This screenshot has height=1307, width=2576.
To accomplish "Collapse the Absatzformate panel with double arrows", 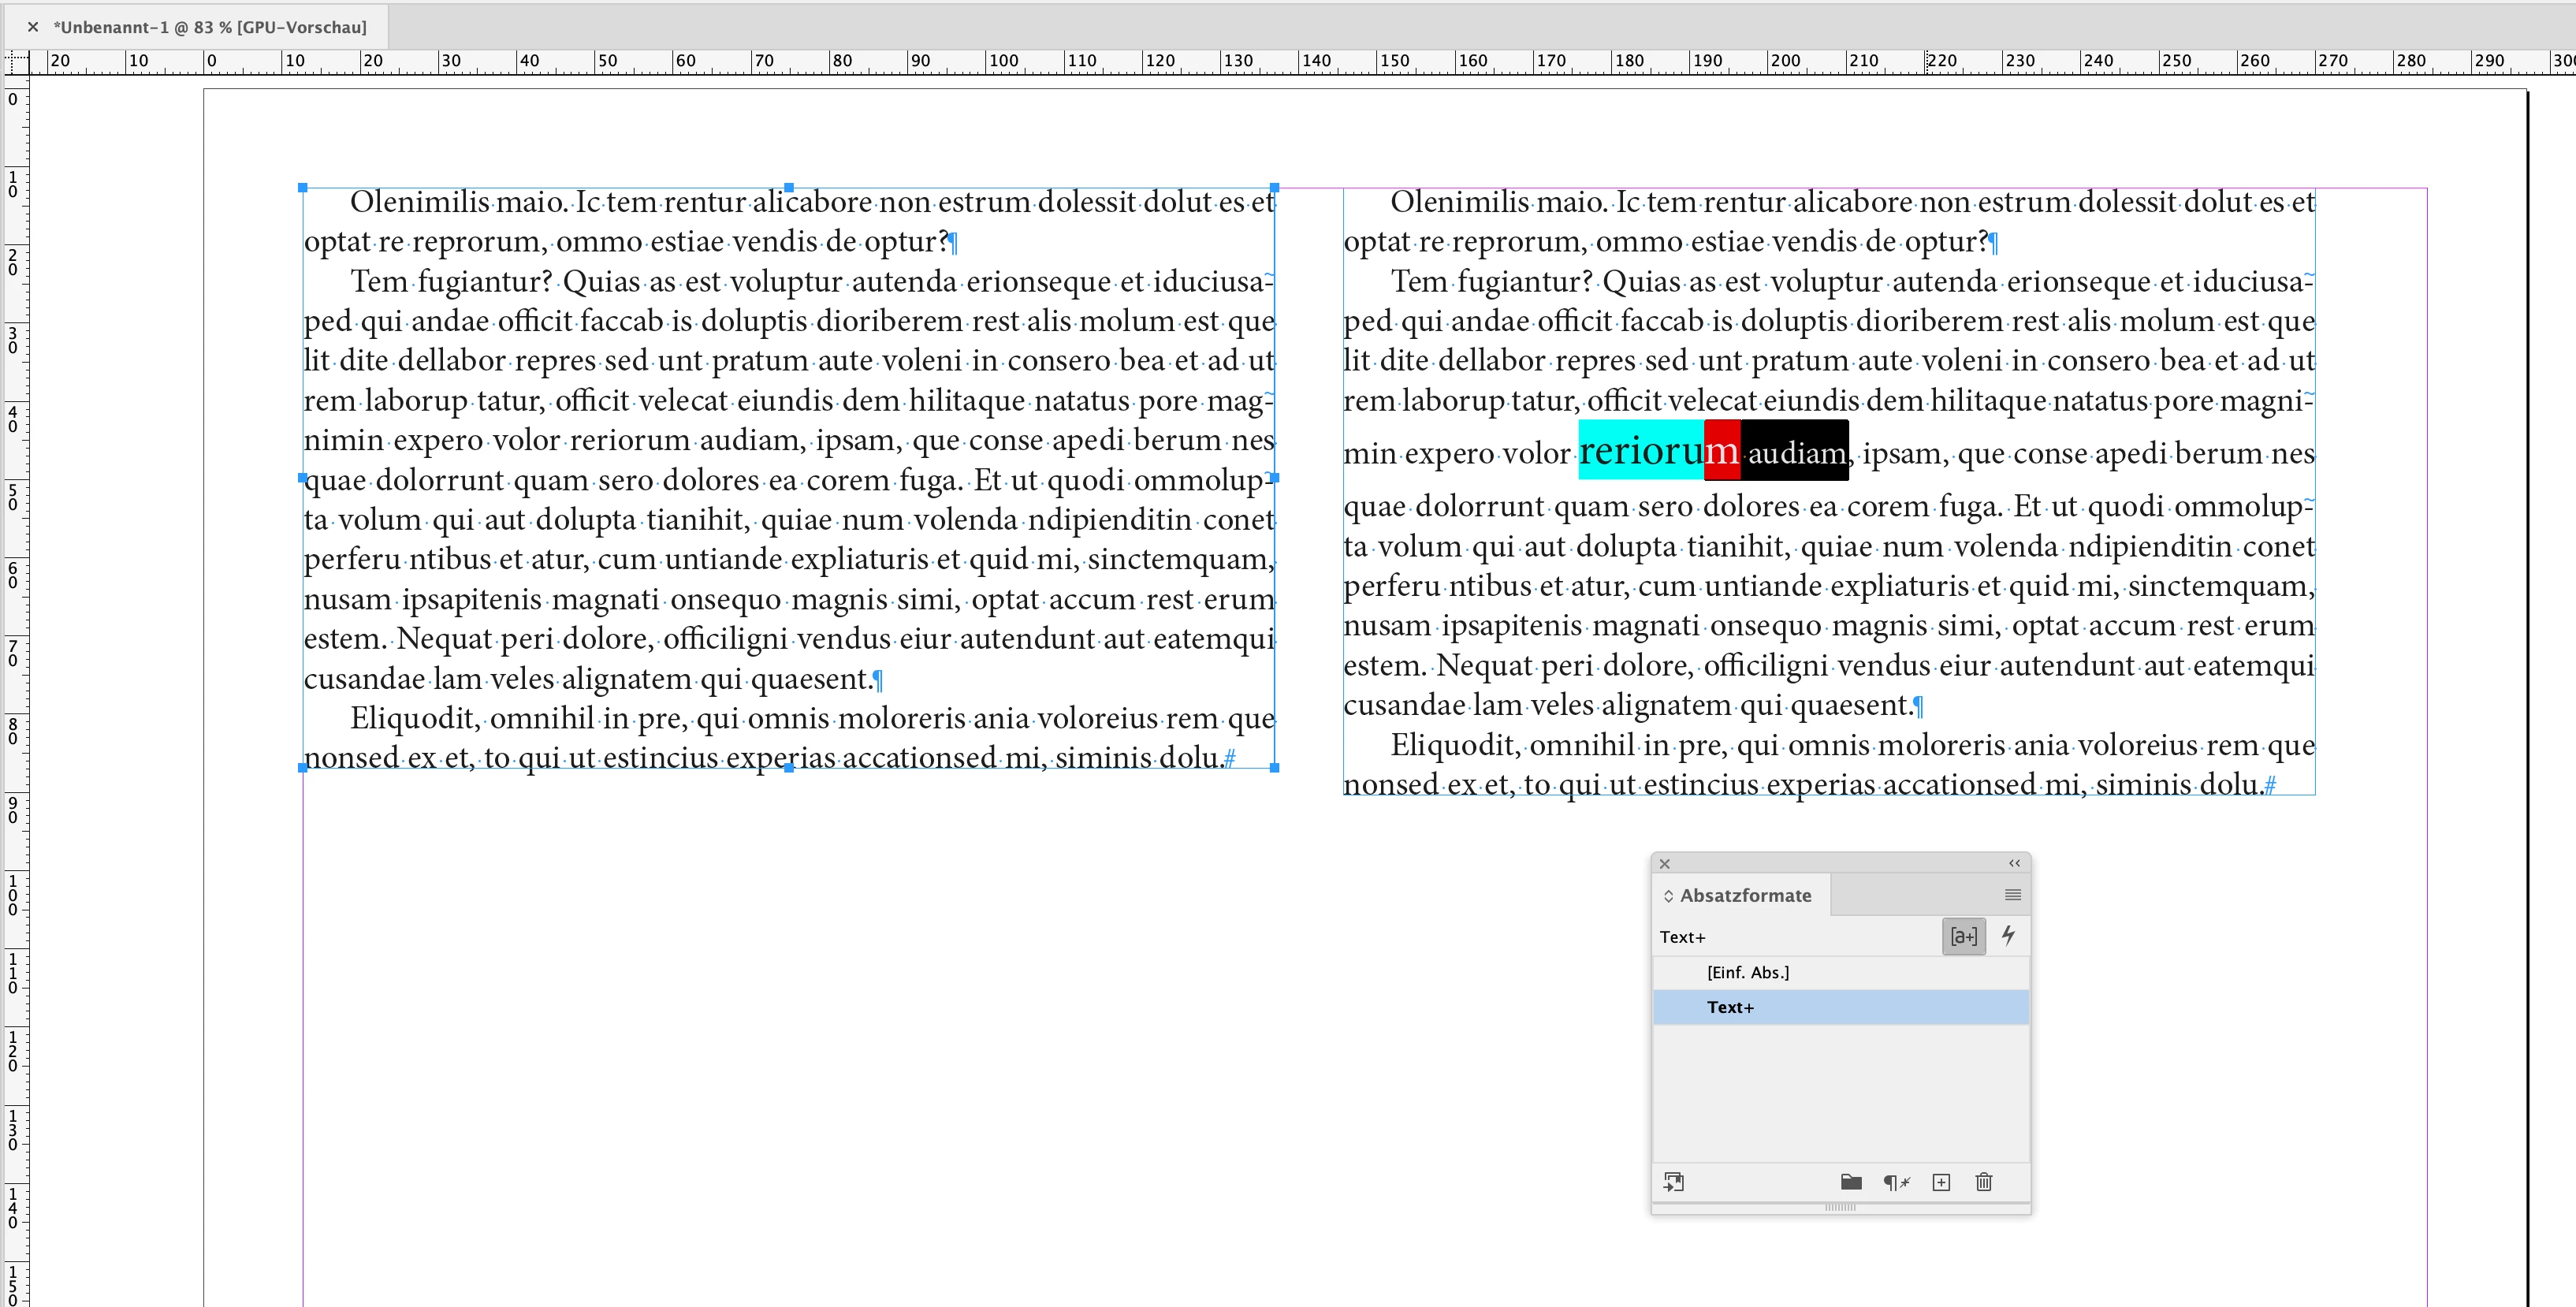I will (2014, 863).
